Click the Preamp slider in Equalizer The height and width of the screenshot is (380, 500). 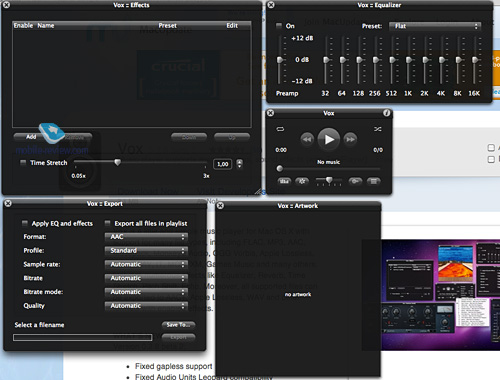280,60
